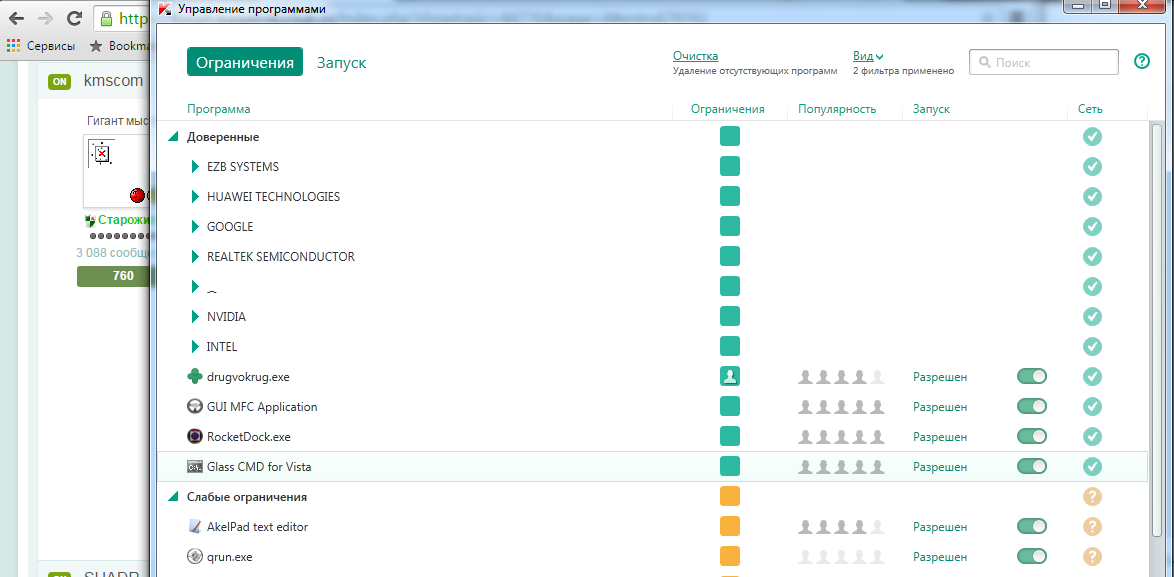Click the help question mark icon
This screenshot has height=577, width=1174.
[x=1141, y=62]
